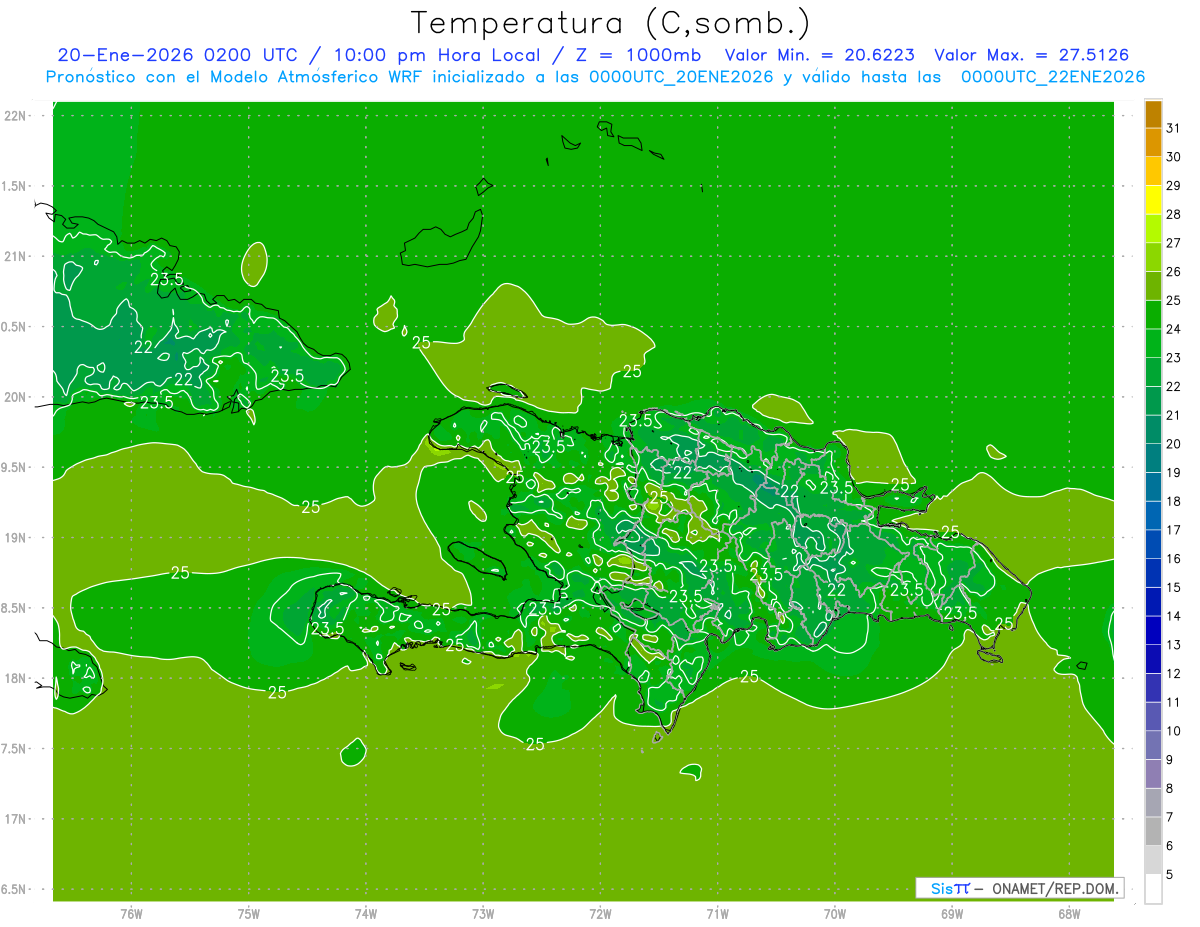
Task: Click the colorbar label '10'
Action: pos(1174,731)
